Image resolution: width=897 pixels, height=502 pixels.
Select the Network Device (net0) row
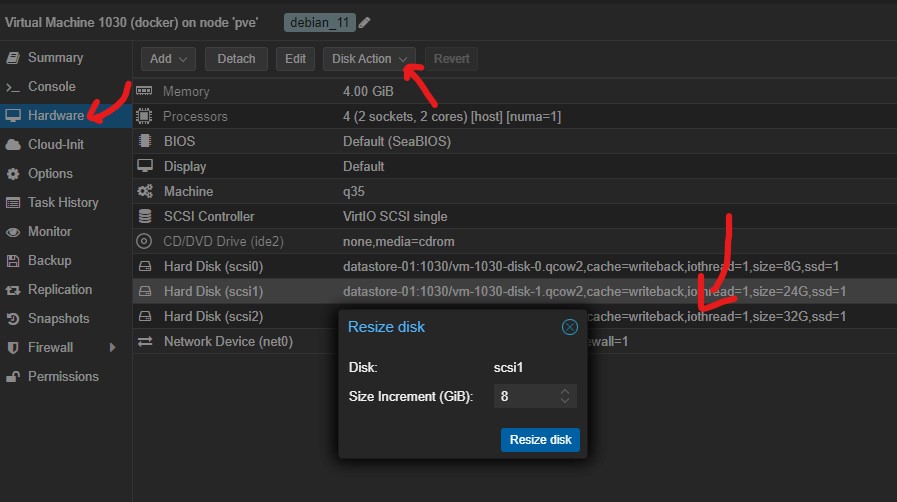pyautogui.click(x=228, y=342)
